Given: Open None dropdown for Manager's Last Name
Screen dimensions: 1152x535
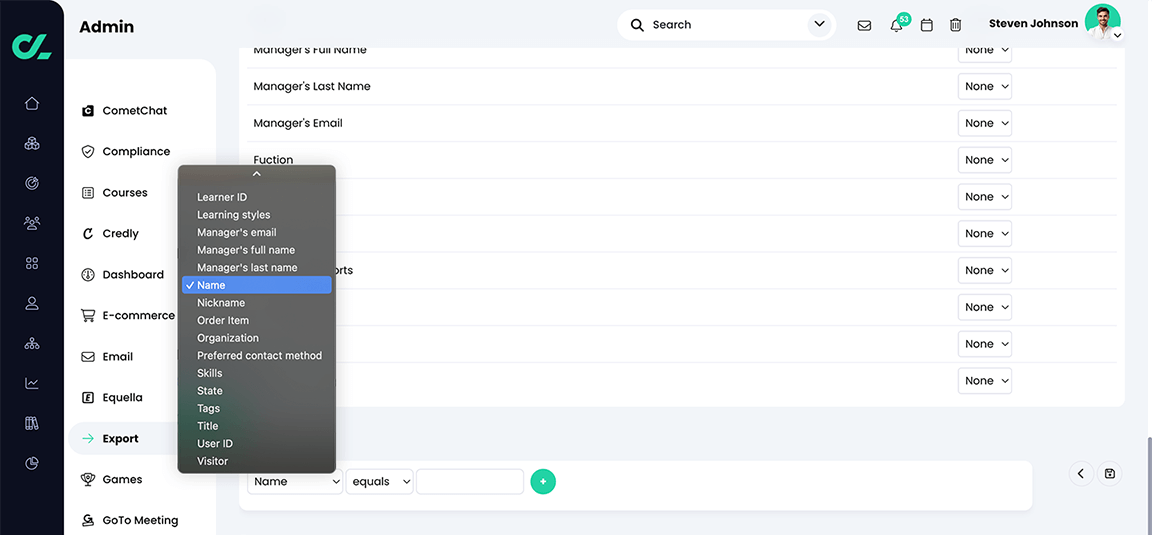Looking at the screenshot, I should point(985,87).
